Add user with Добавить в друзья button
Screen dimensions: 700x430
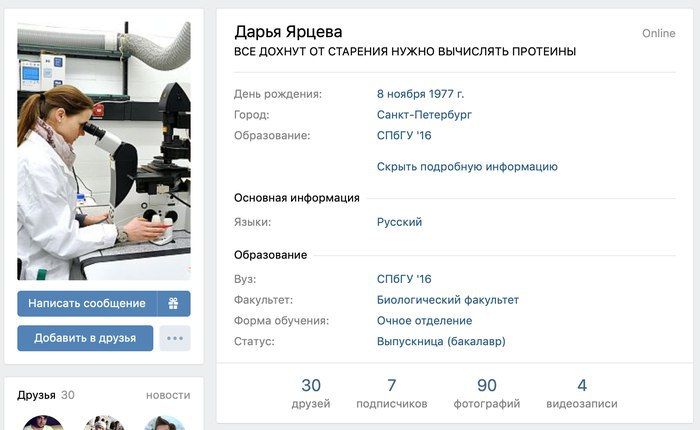pos(85,338)
